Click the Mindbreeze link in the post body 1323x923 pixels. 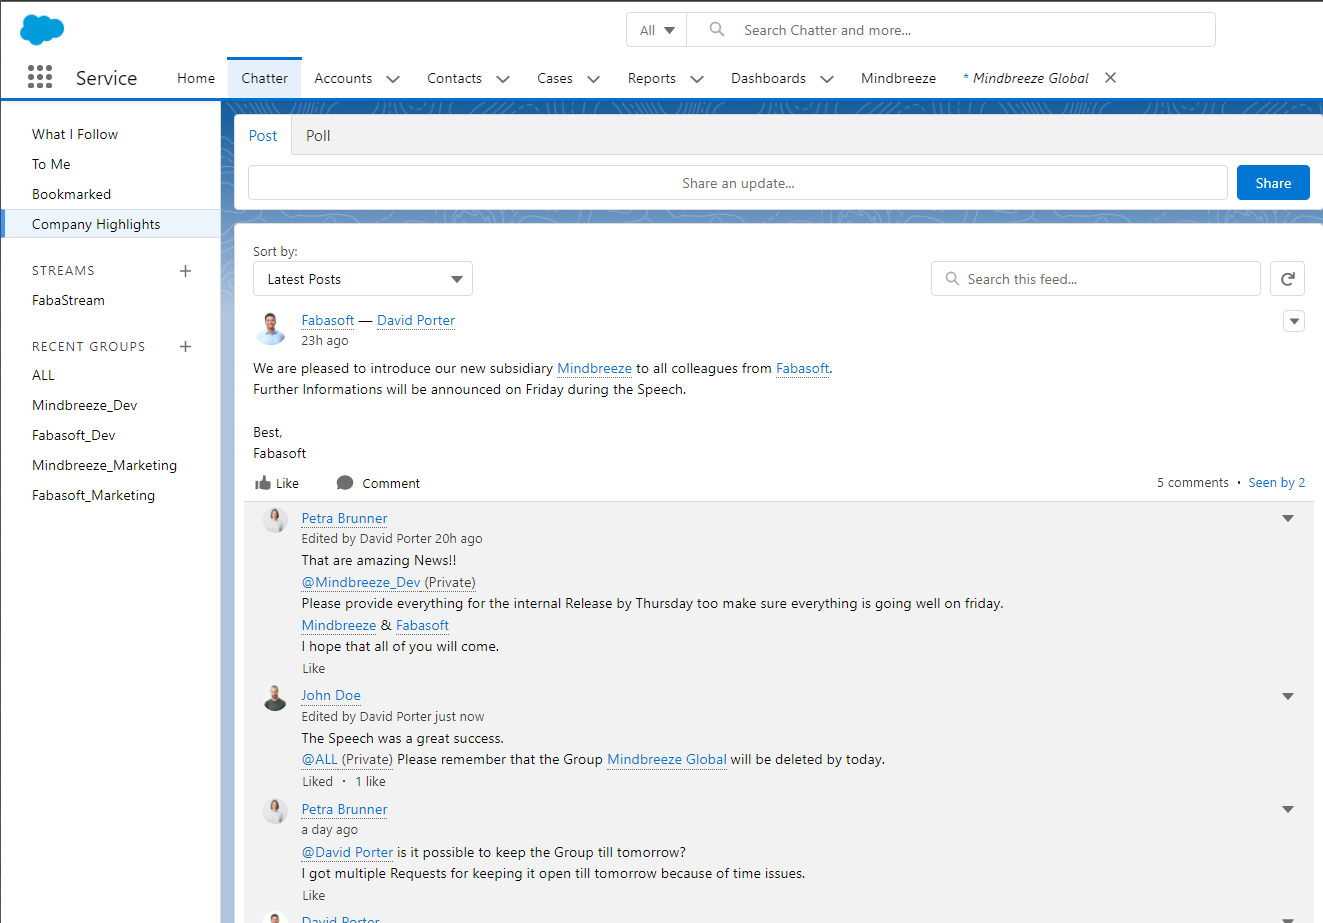pos(594,368)
